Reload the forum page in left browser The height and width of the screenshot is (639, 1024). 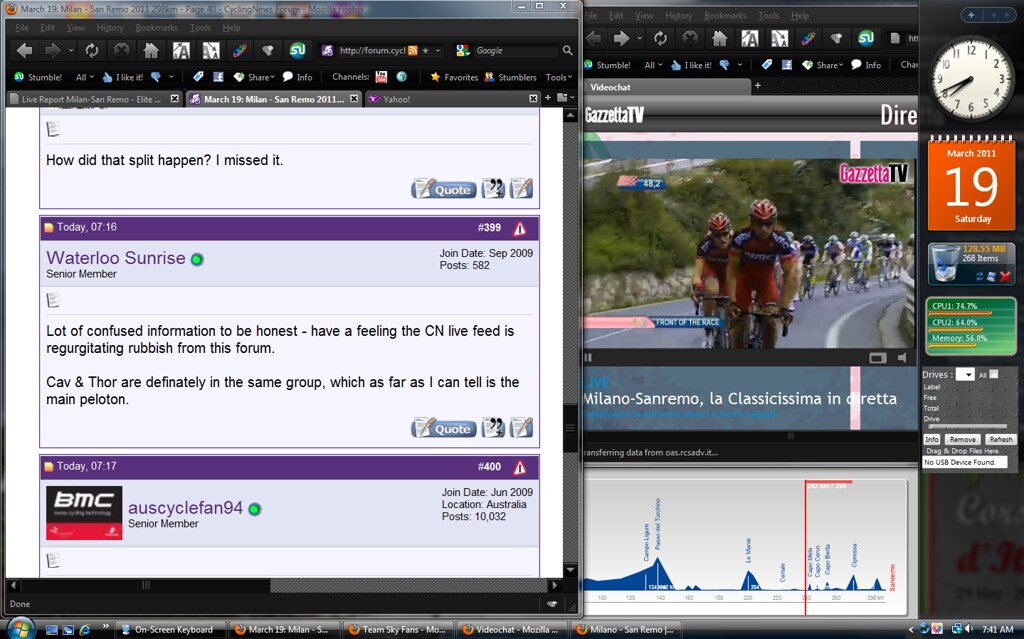[91, 50]
